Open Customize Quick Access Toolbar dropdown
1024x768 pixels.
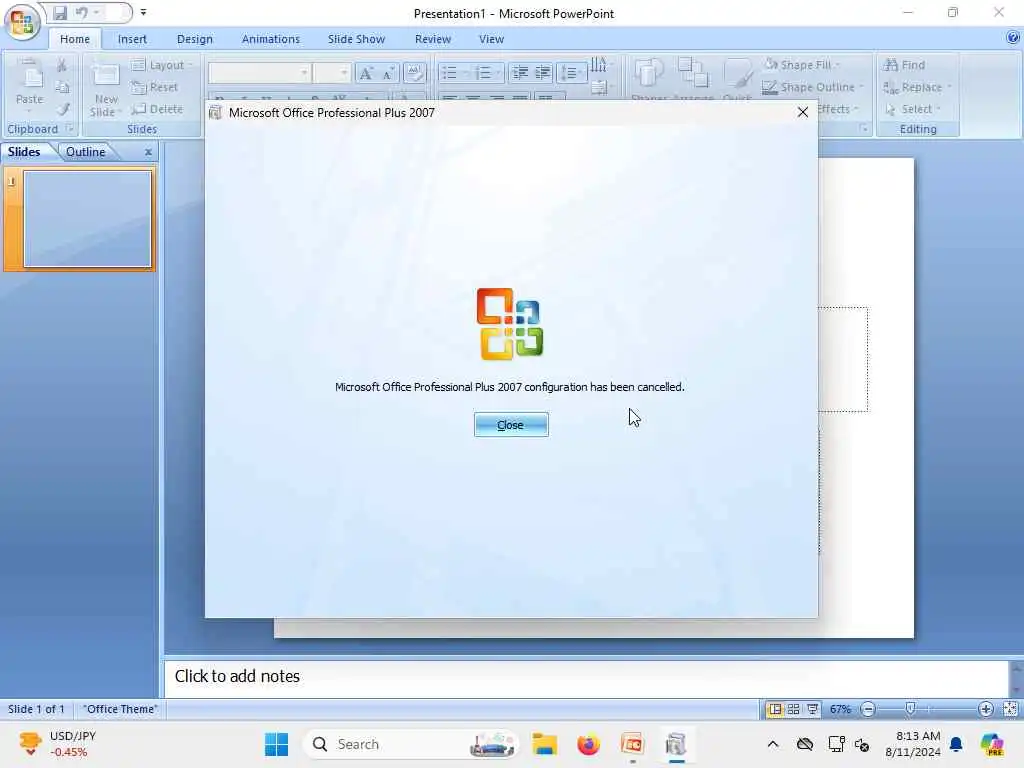coord(144,12)
